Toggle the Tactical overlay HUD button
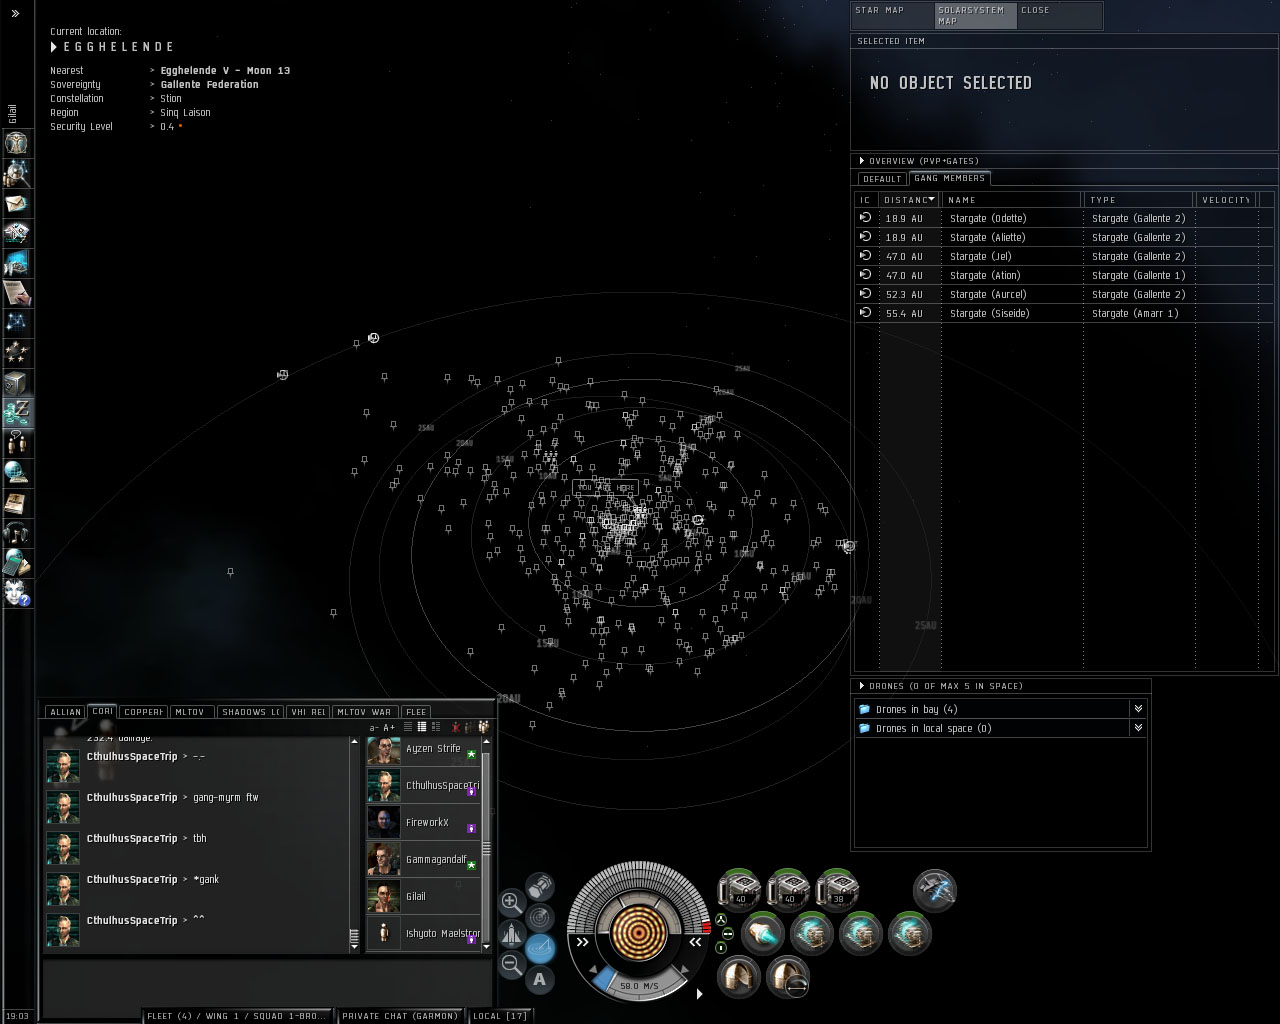 (x=540, y=947)
